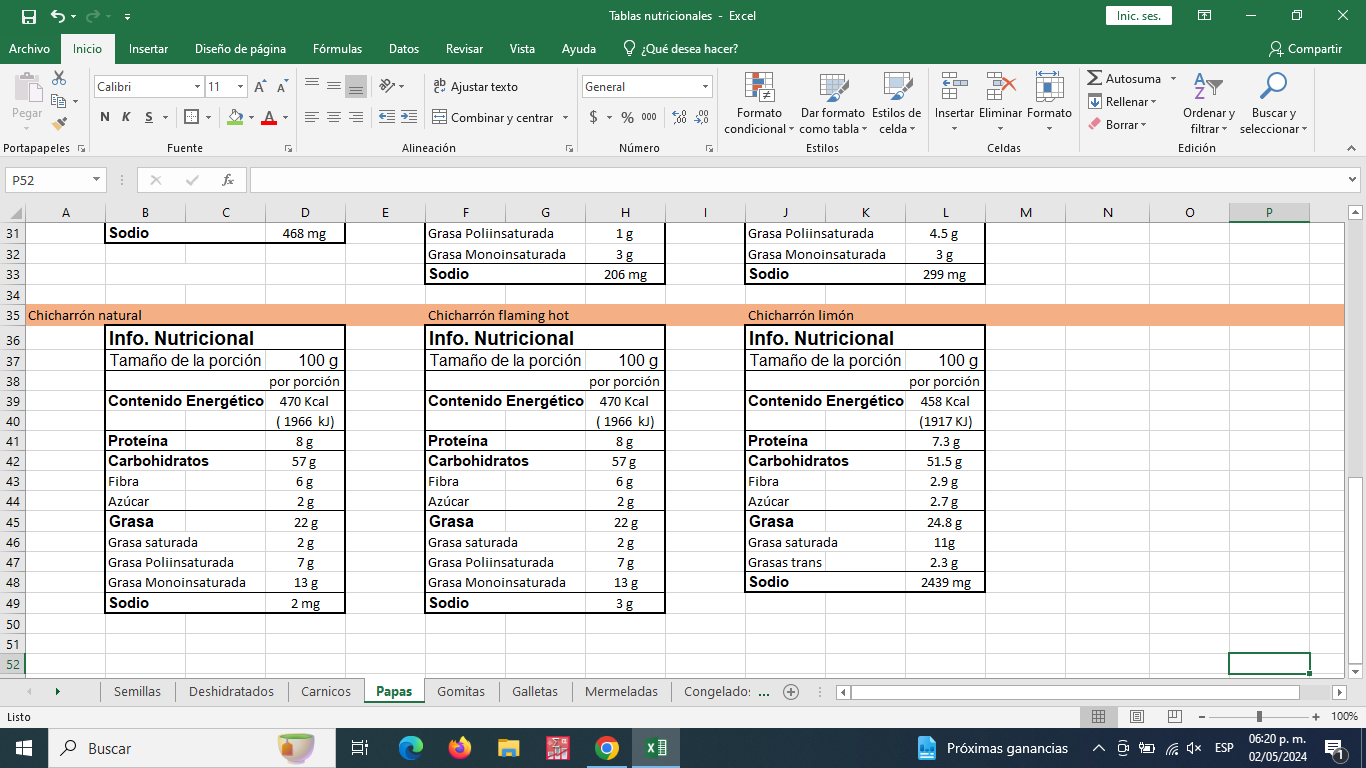Switch to Diseño de página tab
The width and height of the screenshot is (1366, 768).
pyautogui.click(x=240, y=48)
